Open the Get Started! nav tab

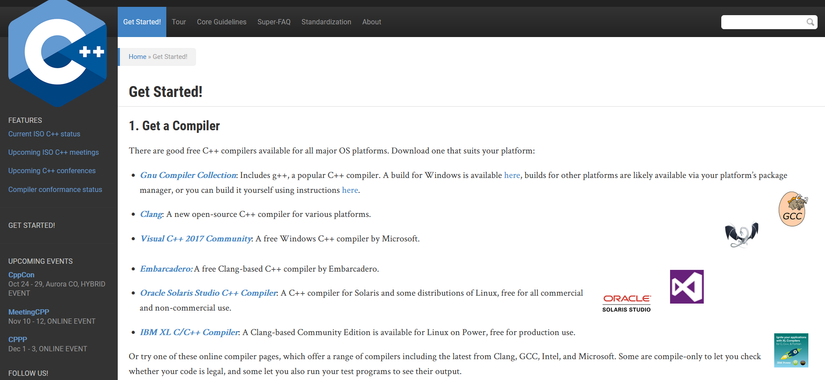coord(142,22)
